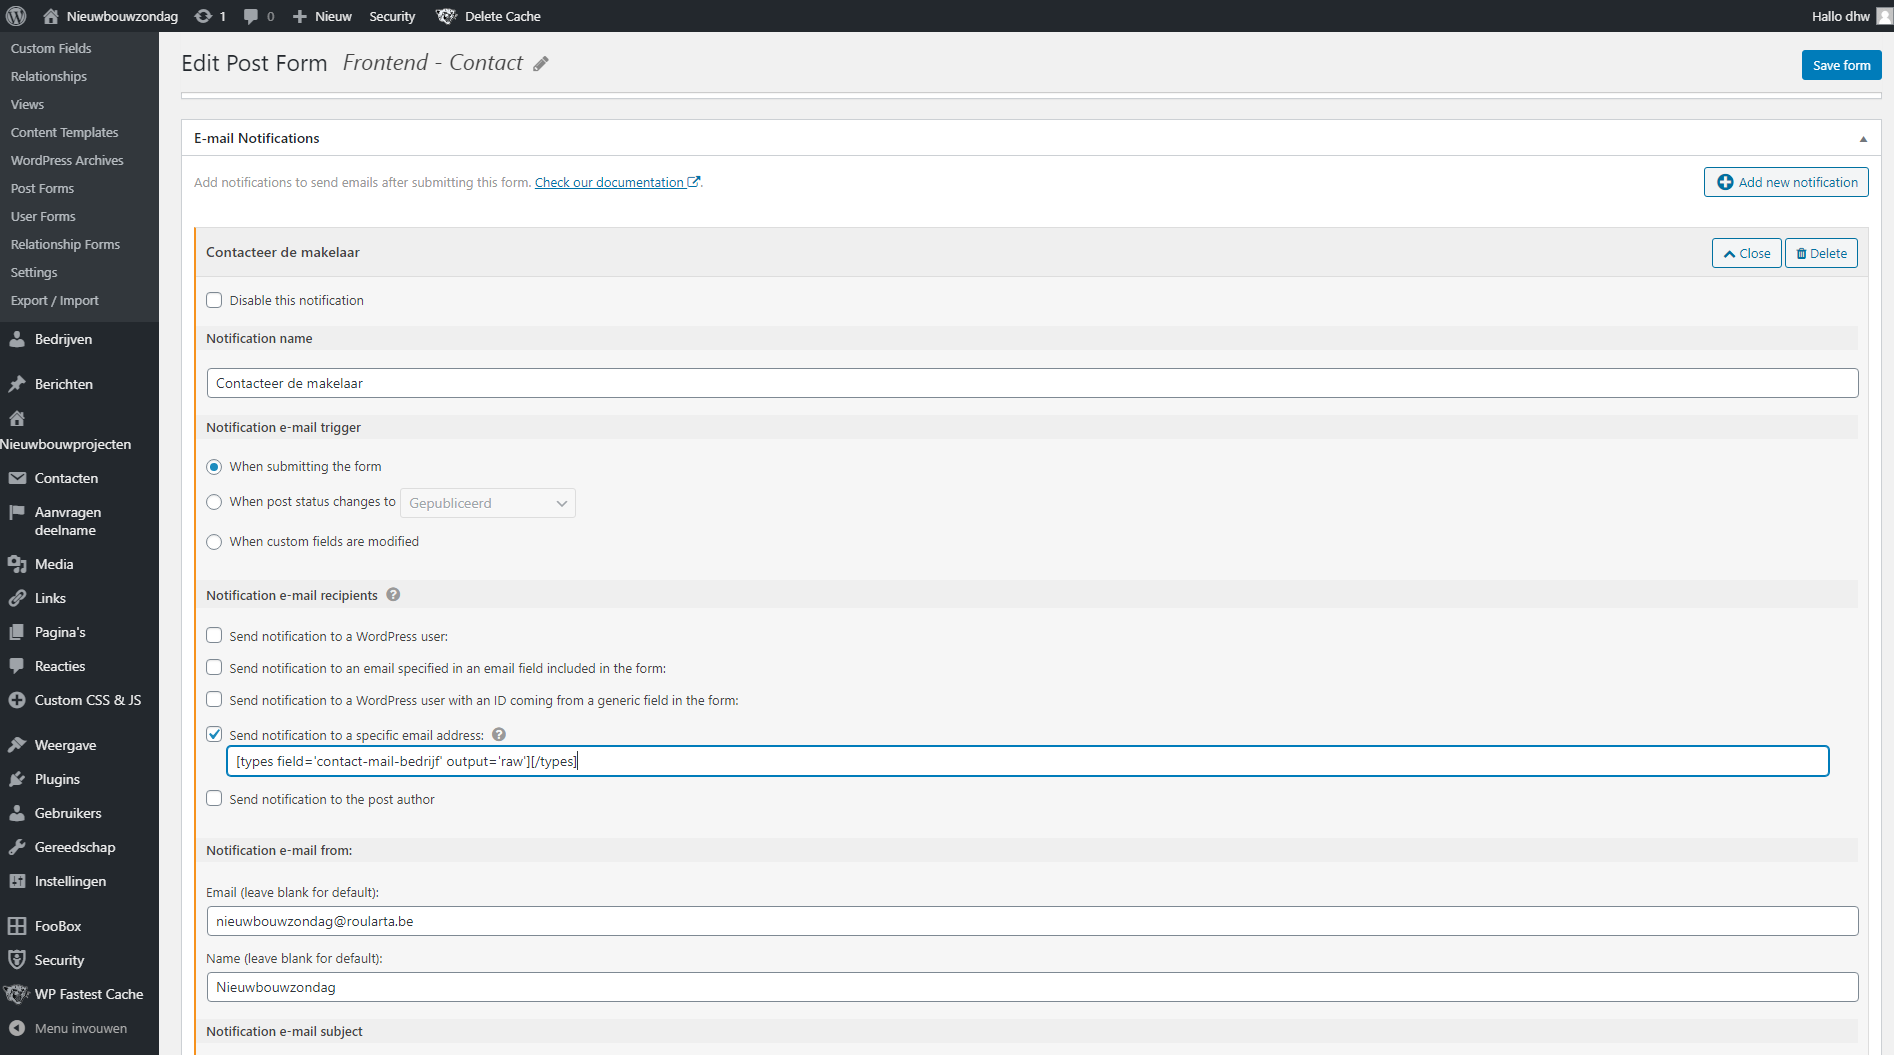Enable the Disable this notification checkbox
This screenshot has width=1894, height=1055.
214,300
